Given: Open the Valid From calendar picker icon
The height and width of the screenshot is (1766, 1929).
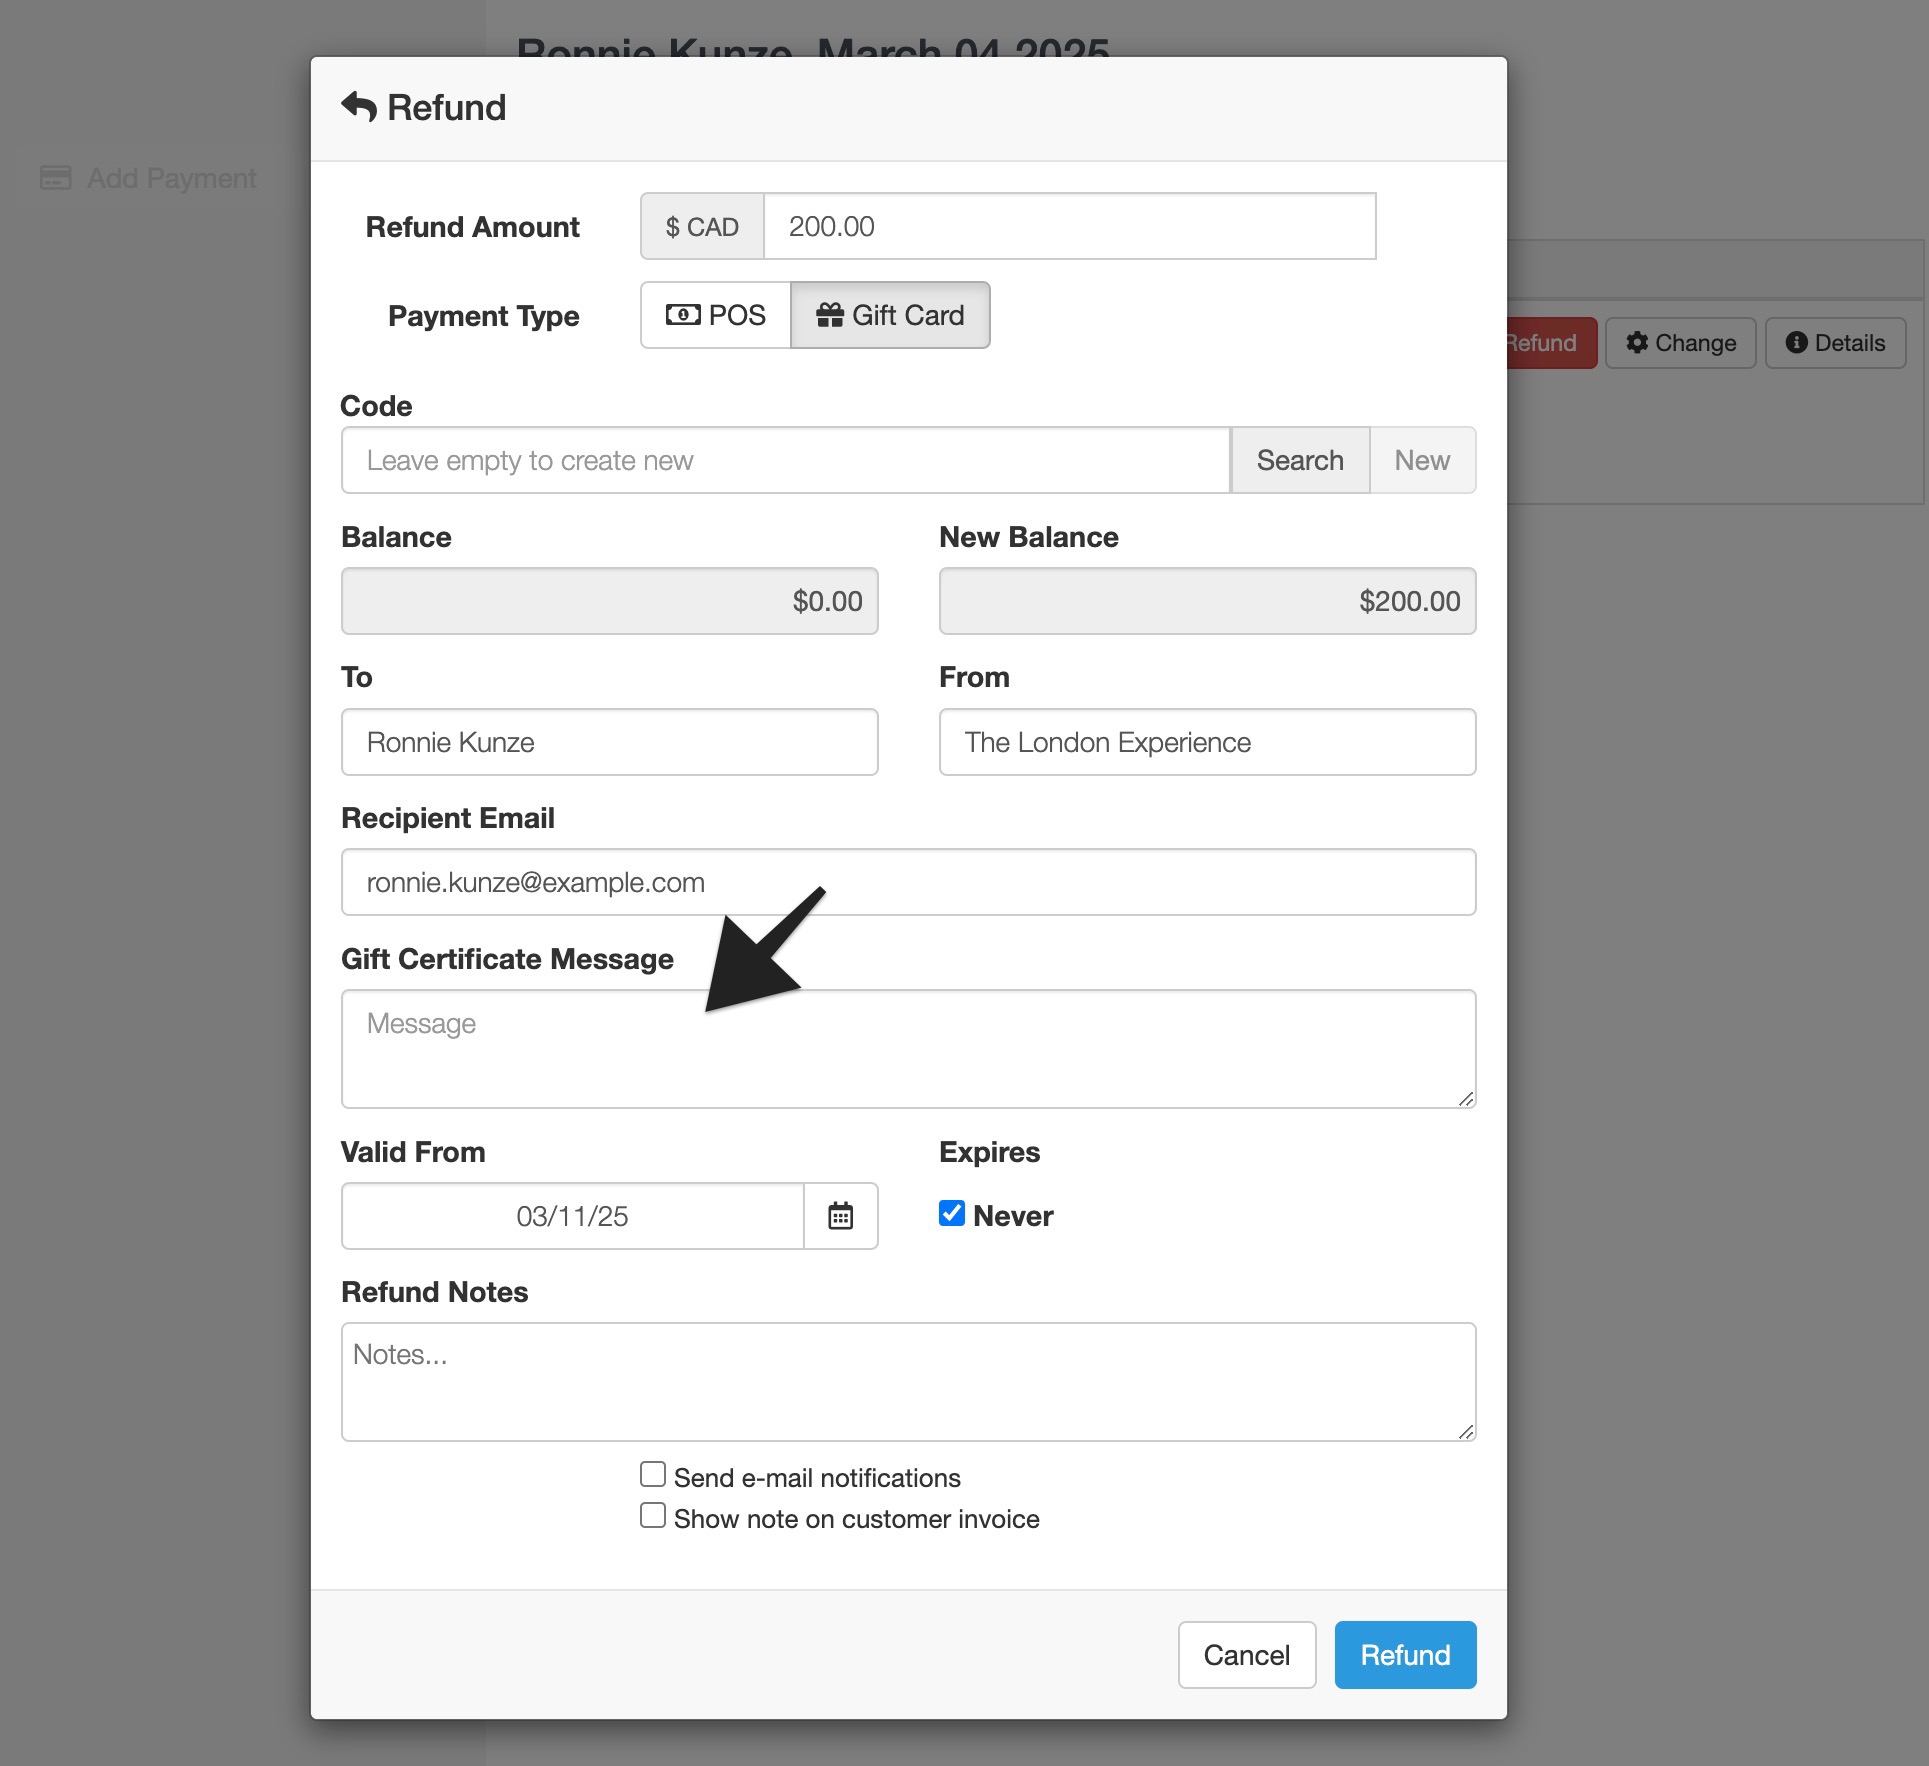Looking at the screenshot, I should pyautogui.click(x=840, y=1216).
